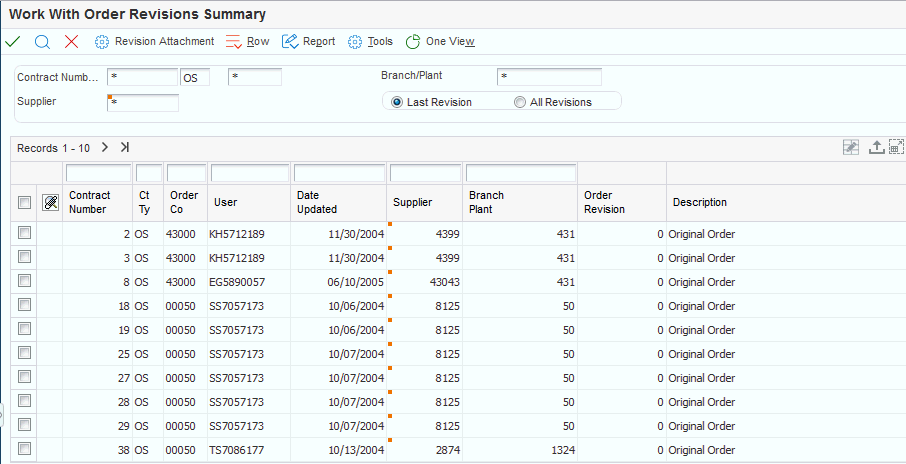Select the Last Revision radio button
Image resolution: width=906 pixels, height=464 pixels.
pyautogui.click(x=397, y=102)
